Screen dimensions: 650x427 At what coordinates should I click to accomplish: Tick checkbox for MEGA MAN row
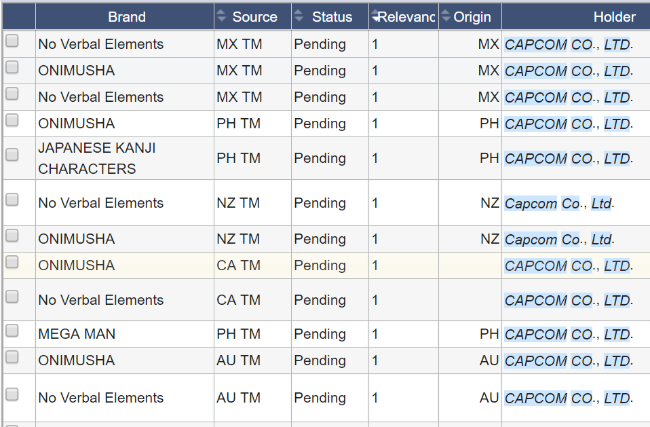12,330
